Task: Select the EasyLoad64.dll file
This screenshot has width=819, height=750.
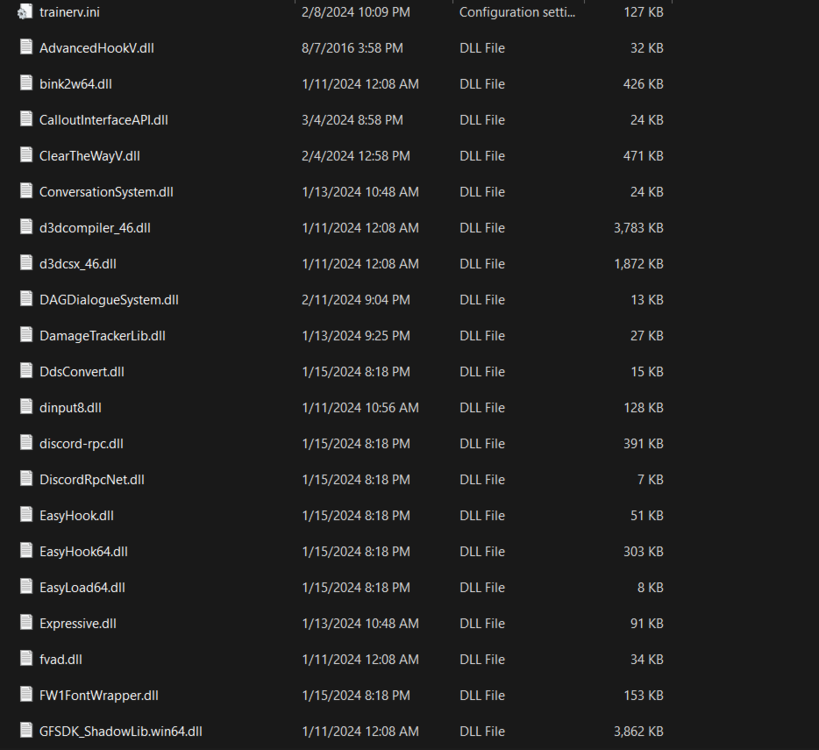Action: 83,587
